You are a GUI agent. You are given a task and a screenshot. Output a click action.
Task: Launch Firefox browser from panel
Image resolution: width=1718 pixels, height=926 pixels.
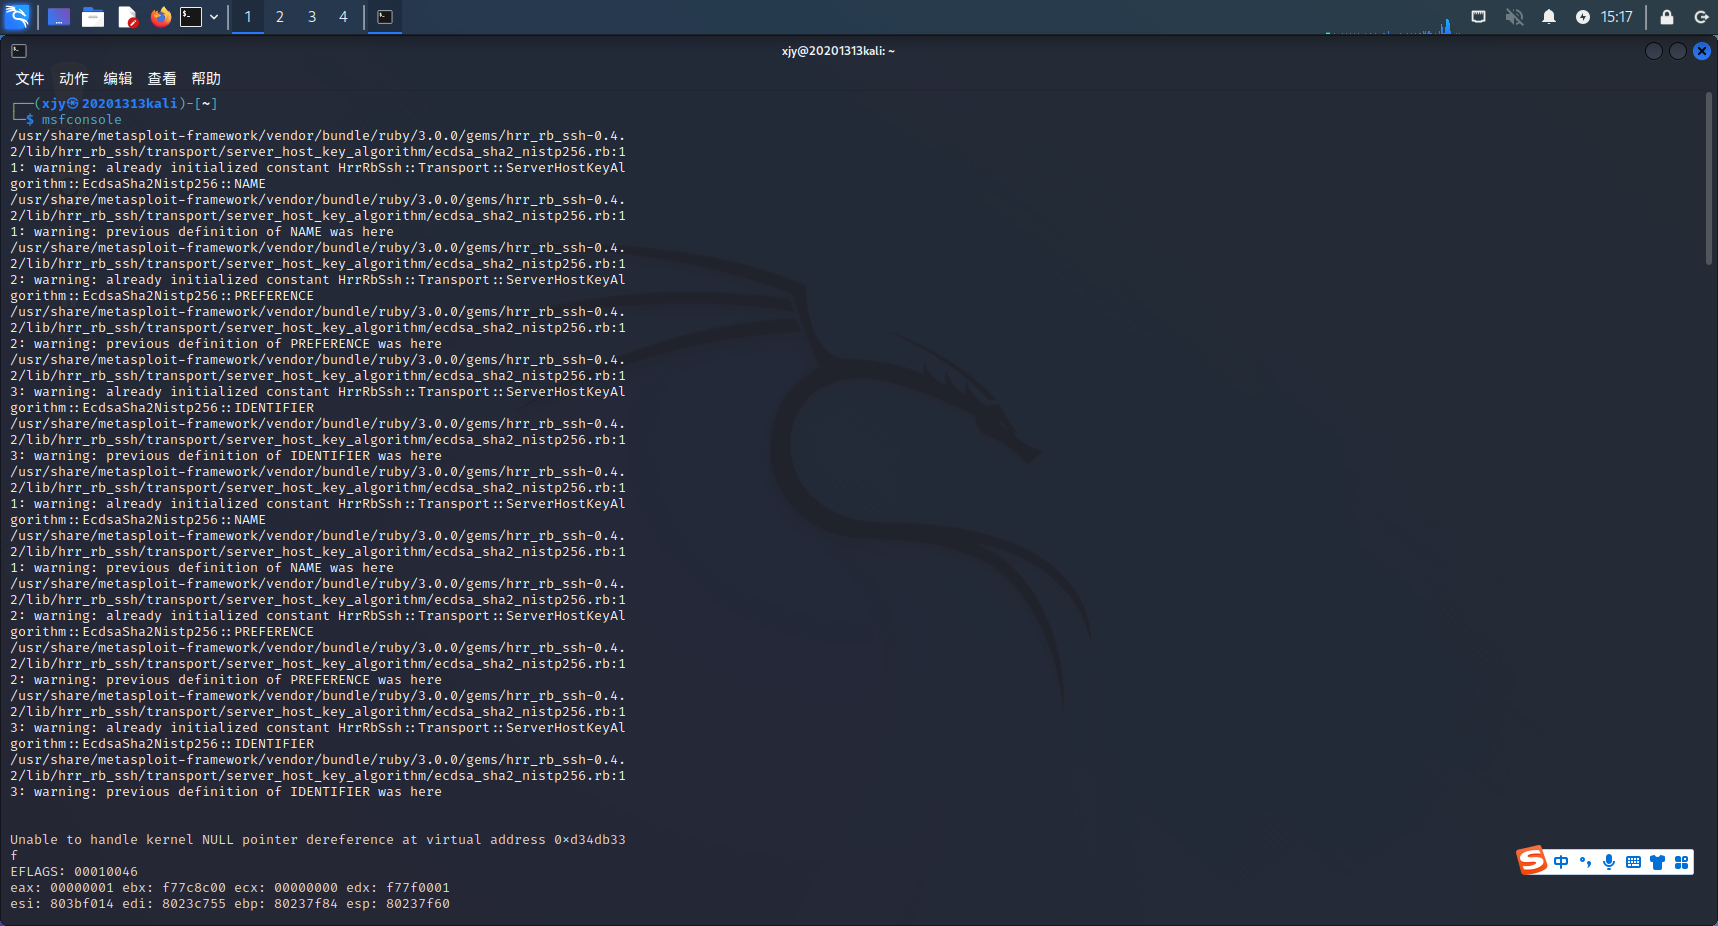click(x=161, y=17)
